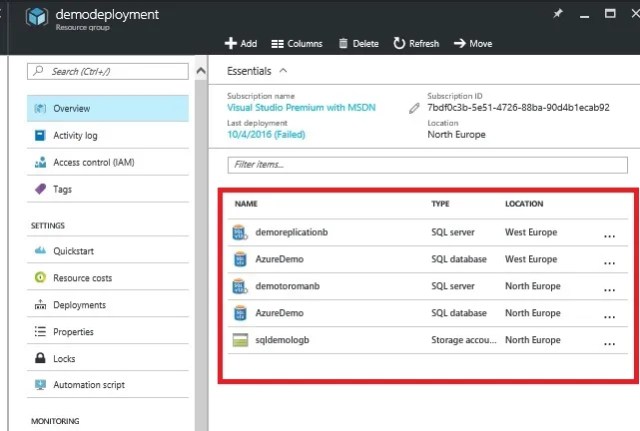Open Properties label in the menu
Image resolution: width=640 pixels, height=431 pixels.
(73, 332)
